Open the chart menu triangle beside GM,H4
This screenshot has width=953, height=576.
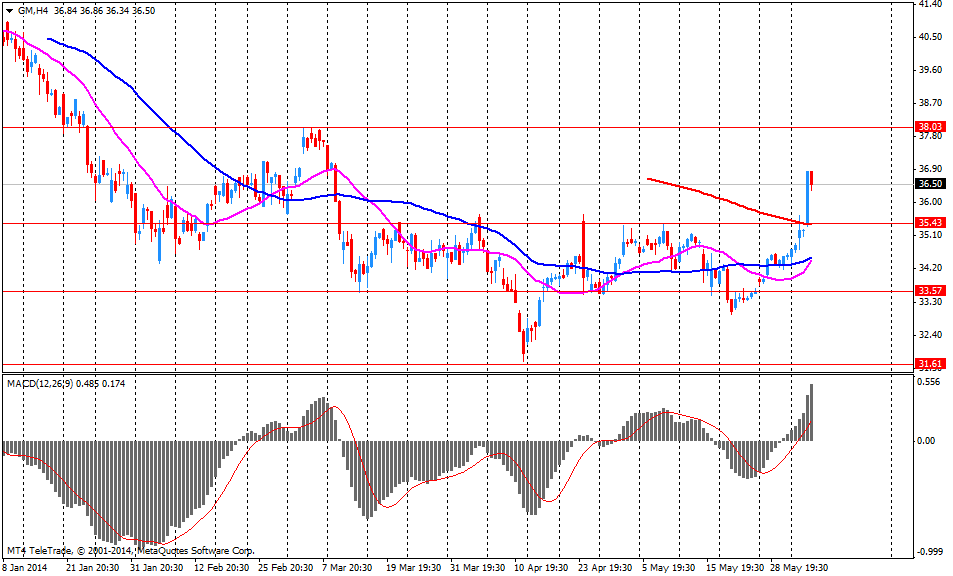[9, 10]
